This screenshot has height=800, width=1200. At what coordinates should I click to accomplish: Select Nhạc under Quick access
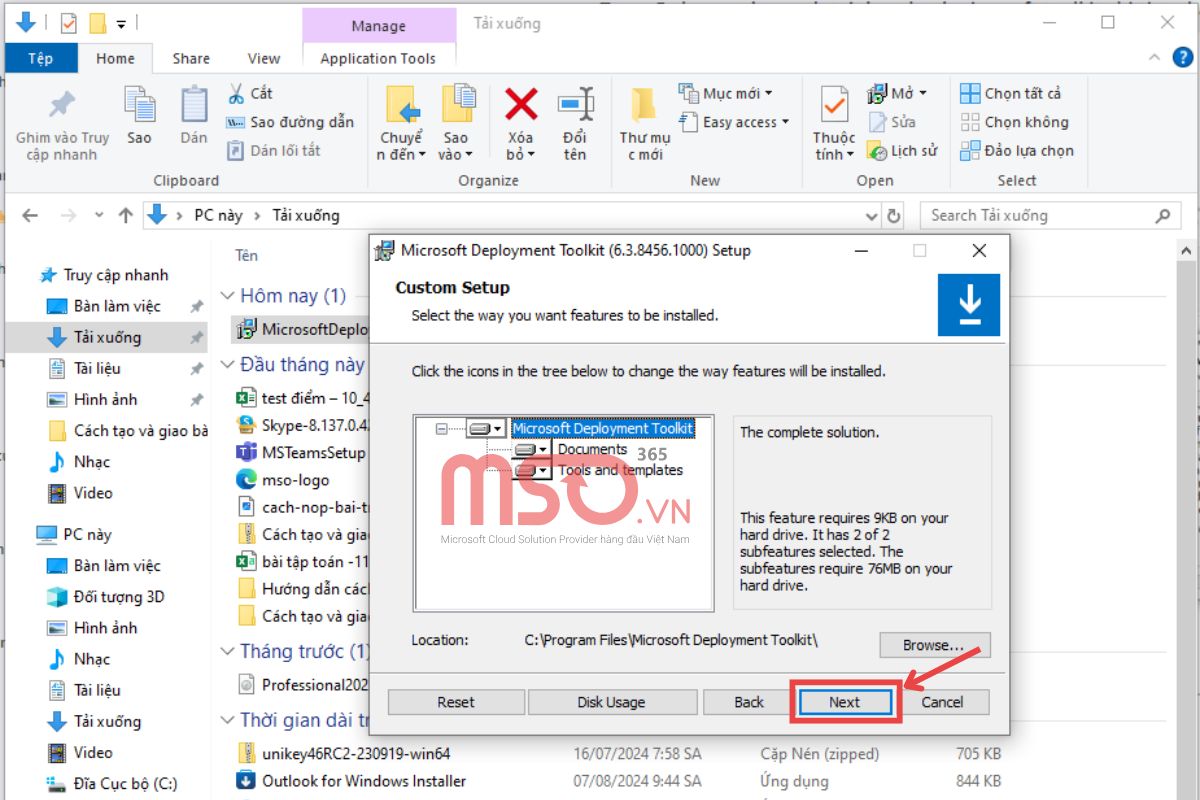[x=92, y=462]
